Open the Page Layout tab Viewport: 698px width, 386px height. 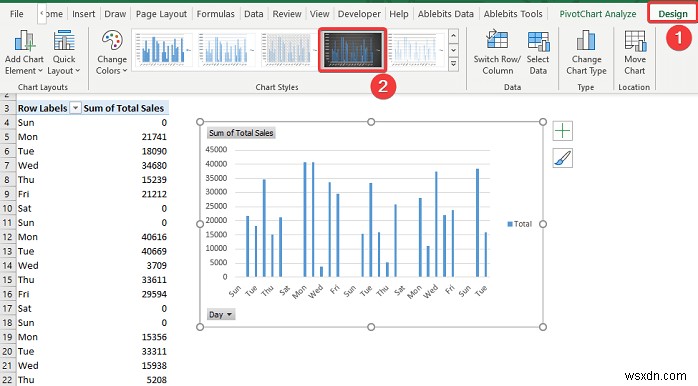[x=161, y=14]
